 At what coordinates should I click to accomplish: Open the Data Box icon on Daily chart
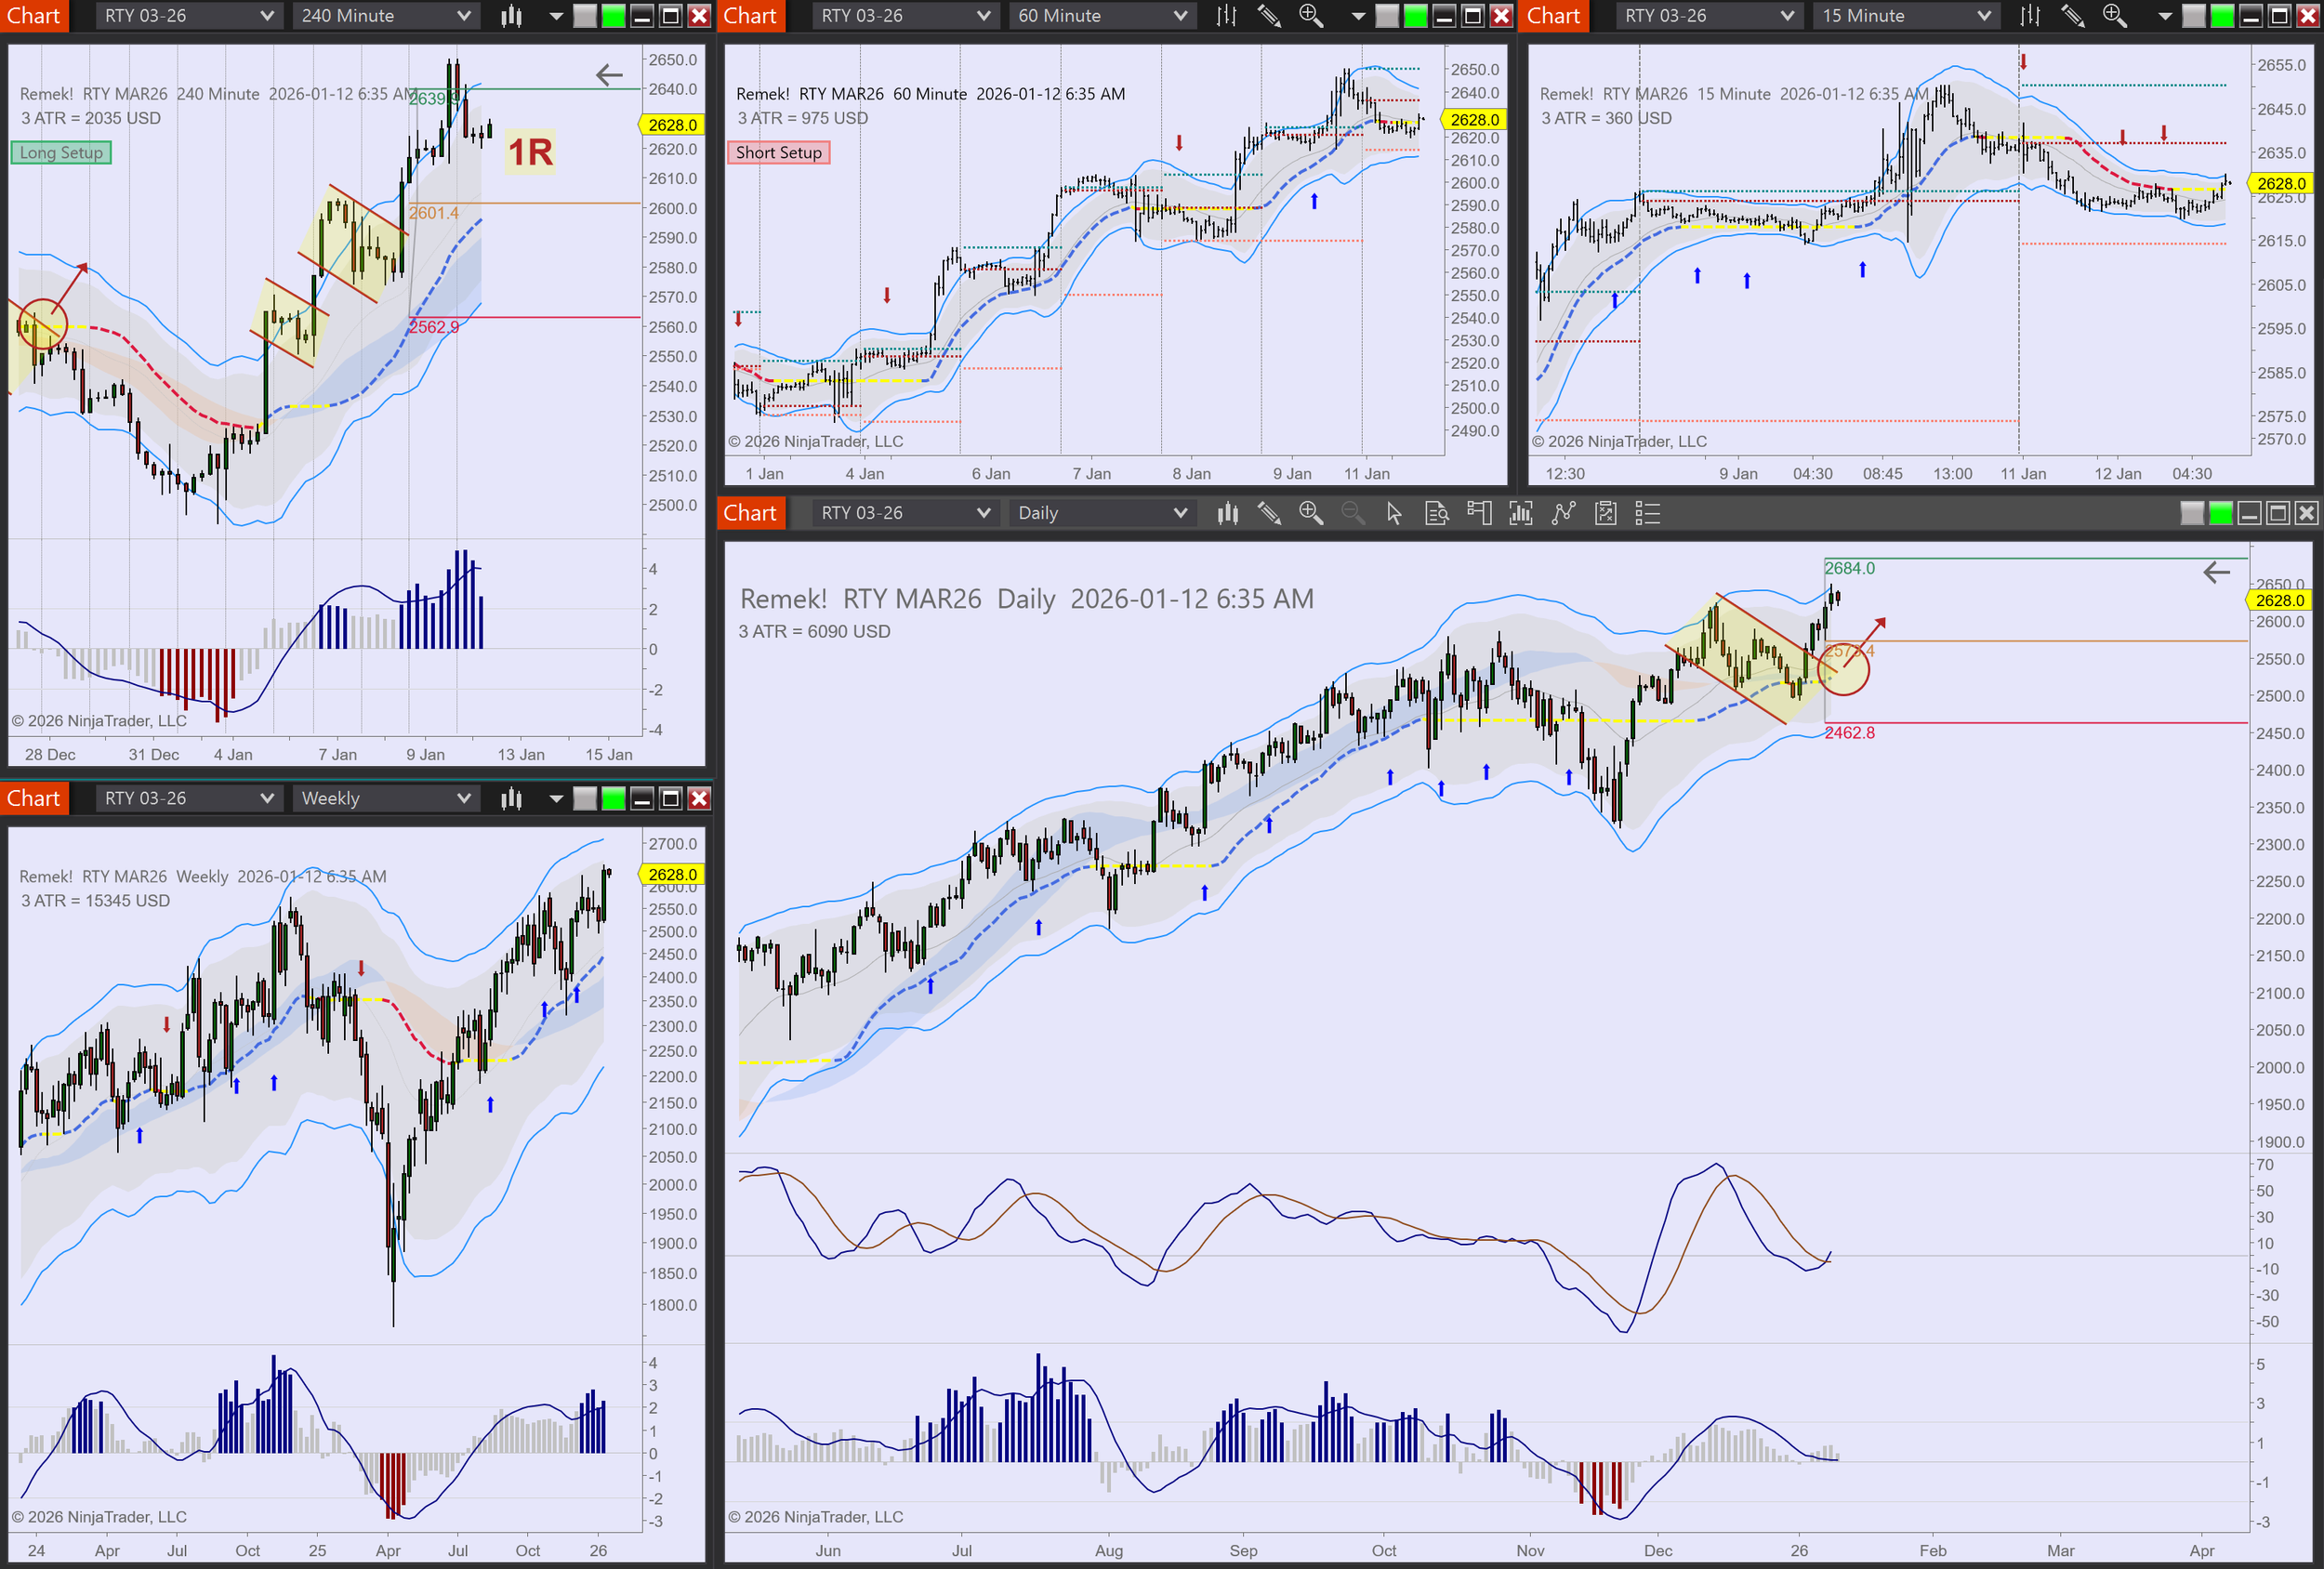1436,513
